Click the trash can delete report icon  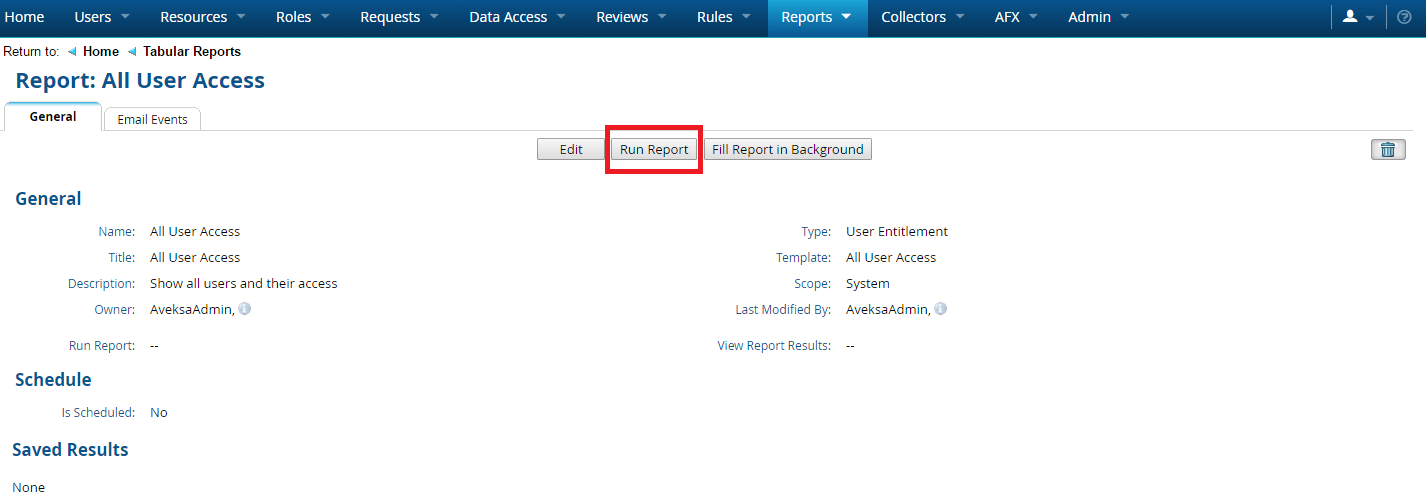click(x=1388, y=149)
